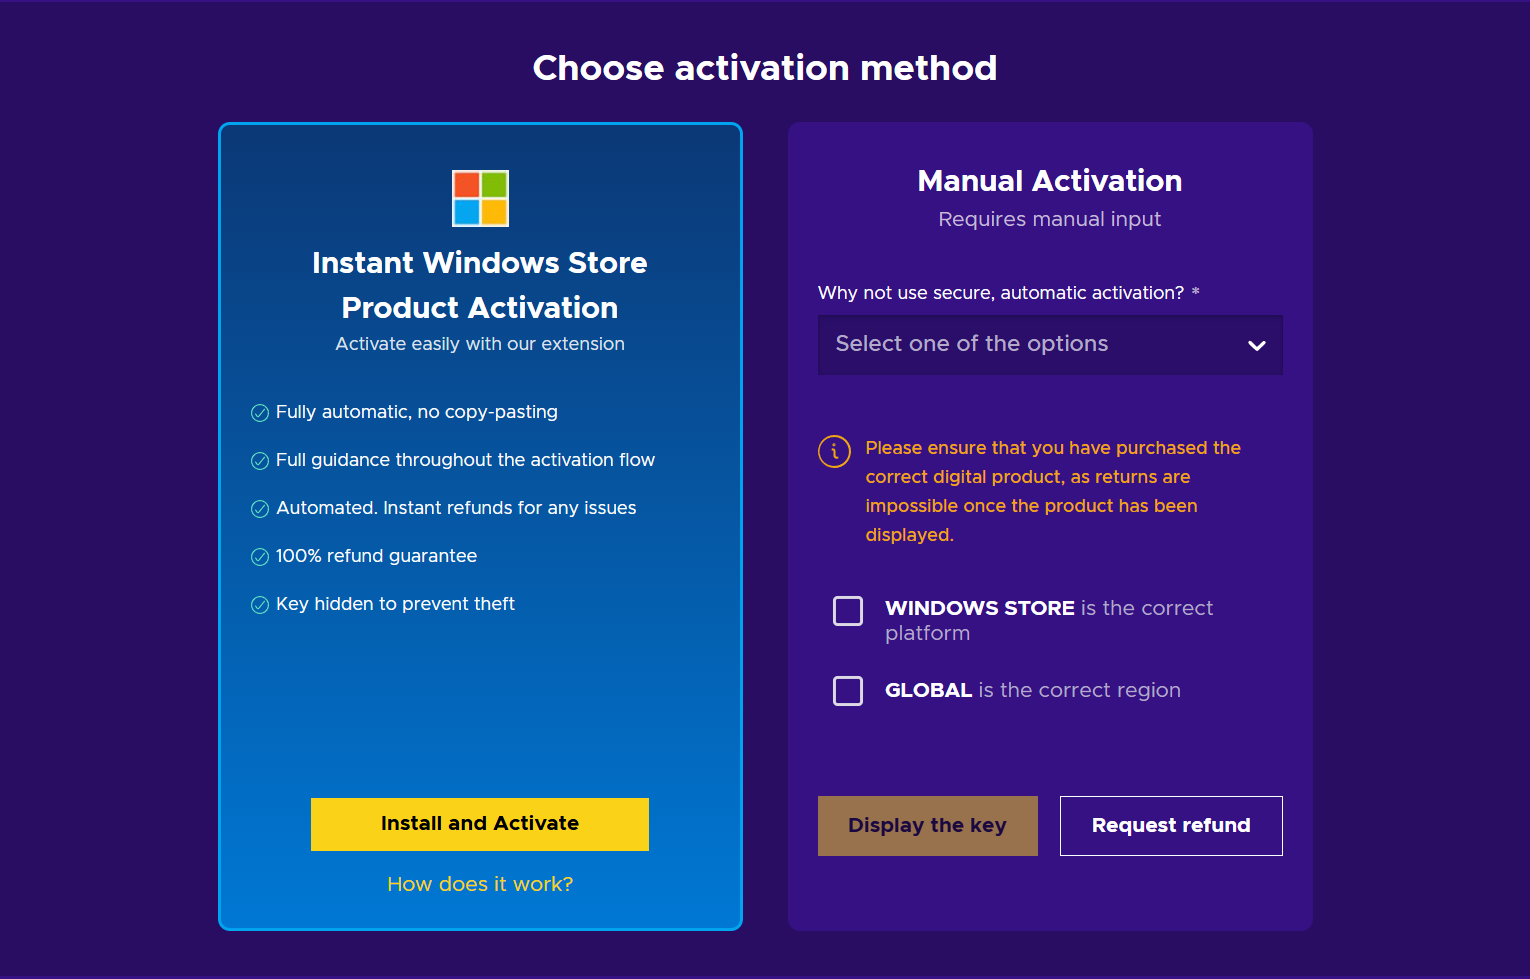Image resolution: width=1530 pixels, height=979 pixels.
Task: Click checkmark icon beside 'Fully automatic, no copy-pasting'
Action: coord(260,413)
